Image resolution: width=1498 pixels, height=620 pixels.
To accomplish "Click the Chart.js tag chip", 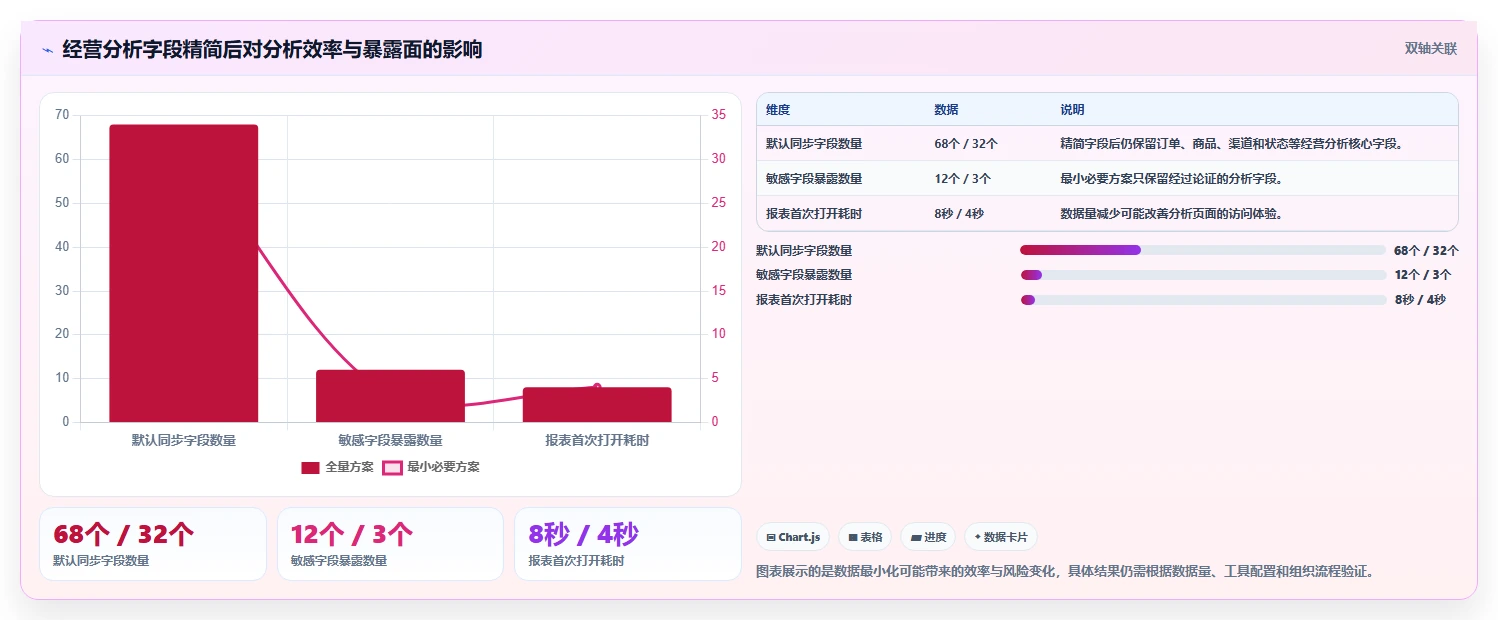I will pyautogui.click(x=793, y=537).
